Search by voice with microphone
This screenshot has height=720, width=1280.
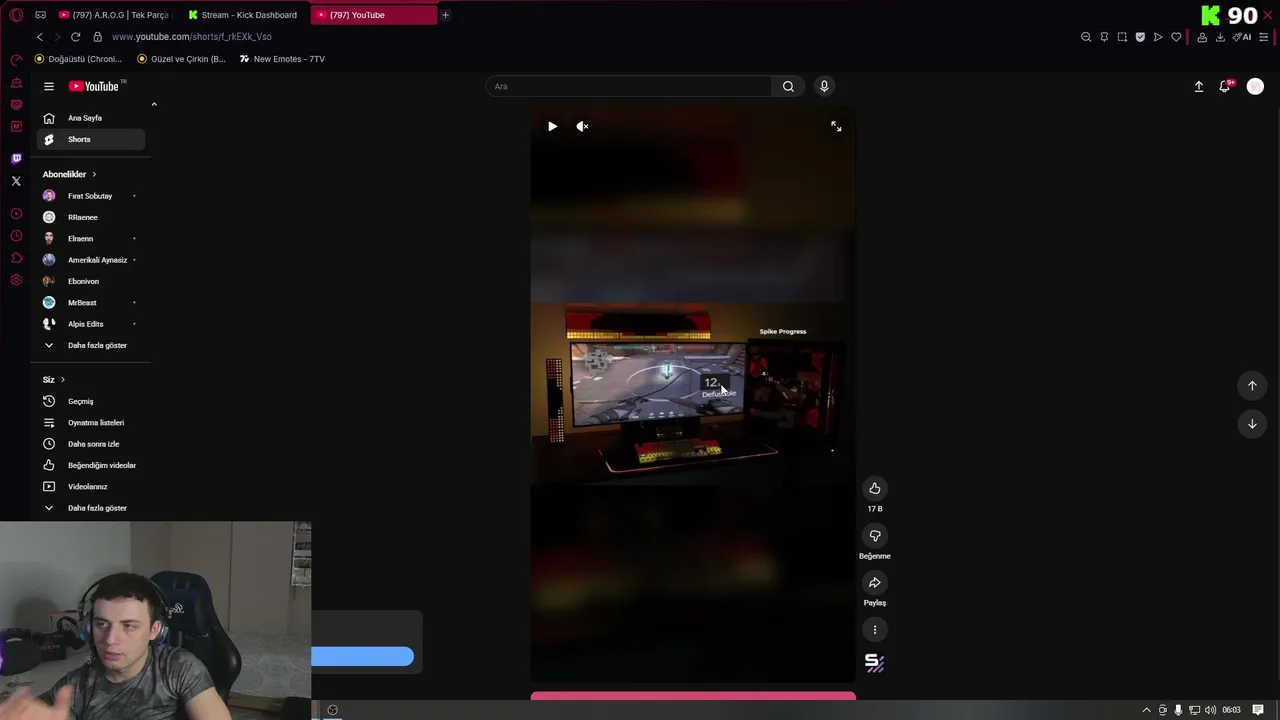click(x=824, y=86)
